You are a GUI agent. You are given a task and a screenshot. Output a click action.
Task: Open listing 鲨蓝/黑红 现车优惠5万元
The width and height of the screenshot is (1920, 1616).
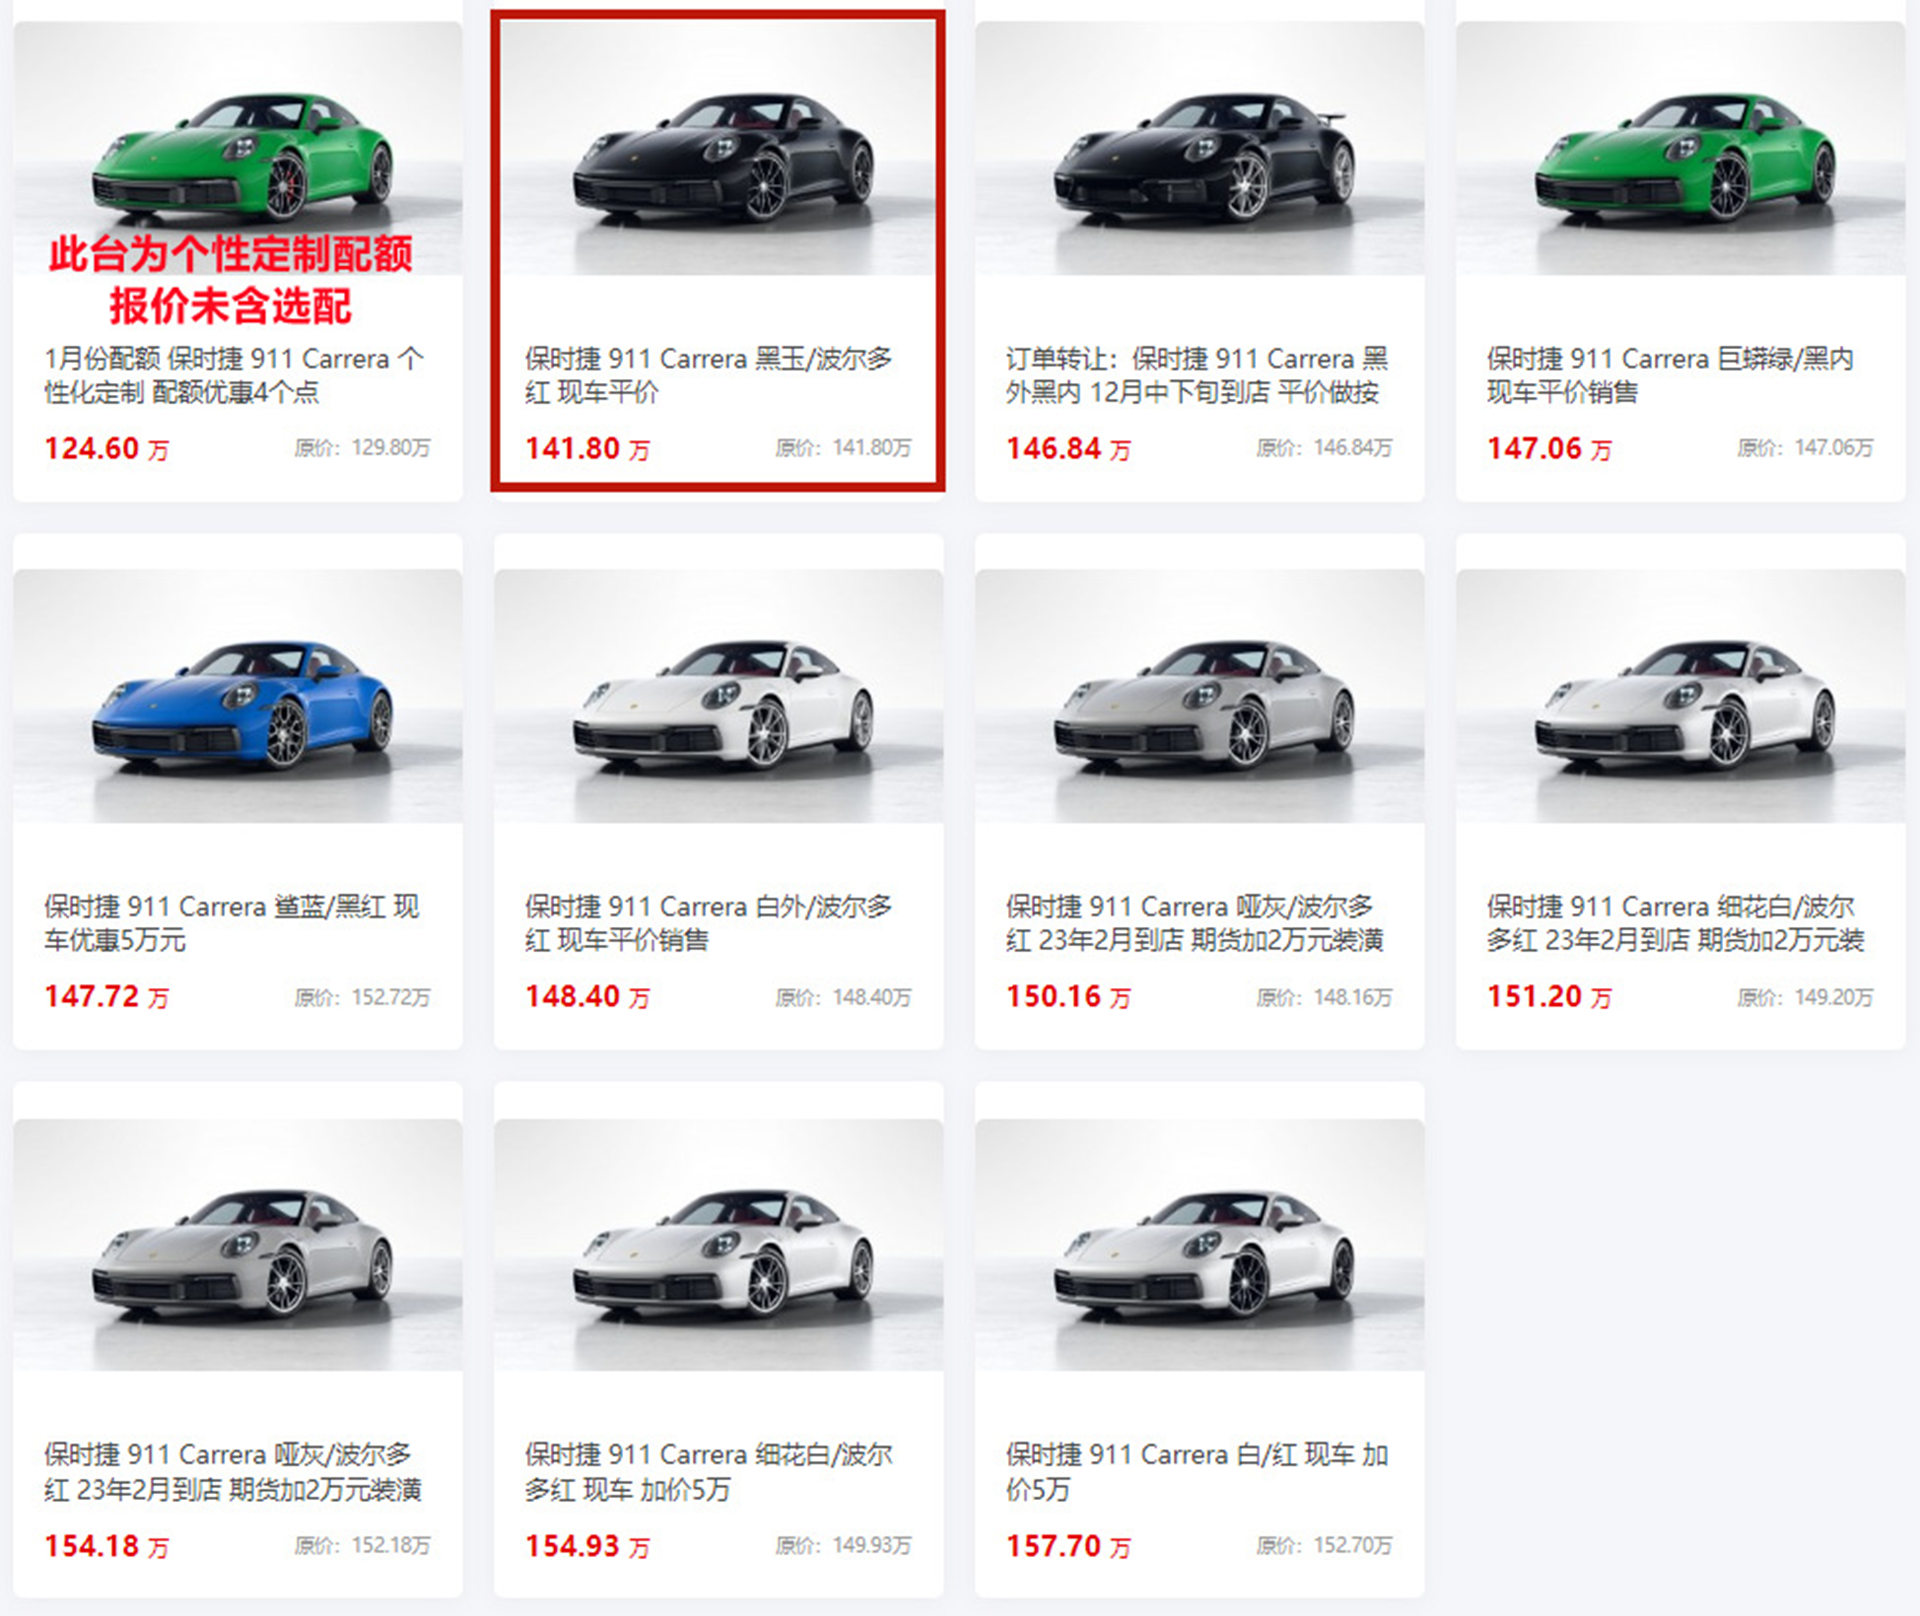pyautogui.click(x=232, y=923)
